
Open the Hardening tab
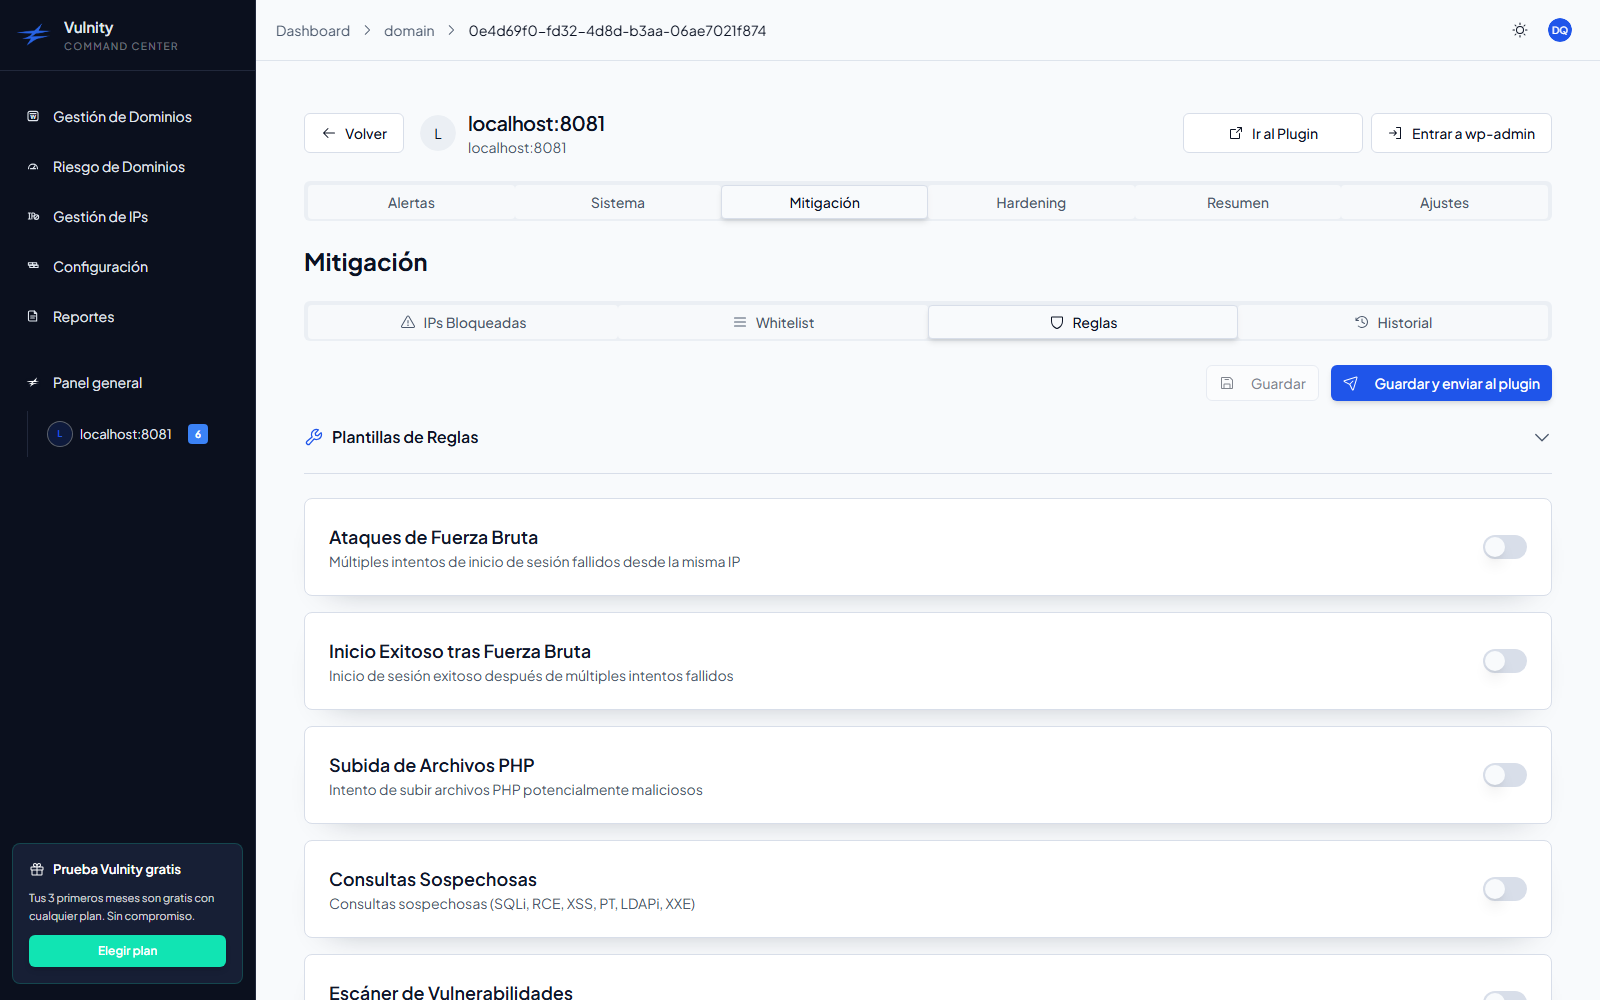1031,202
